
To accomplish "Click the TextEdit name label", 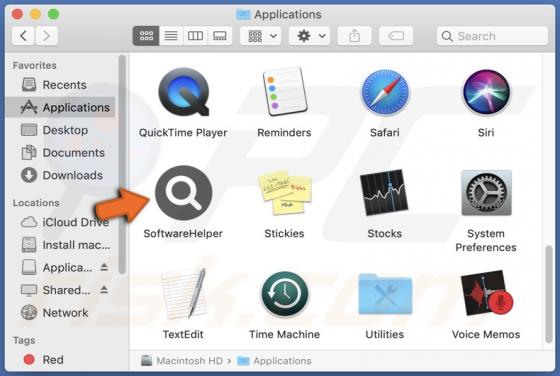I will click(x=183, y=334).
